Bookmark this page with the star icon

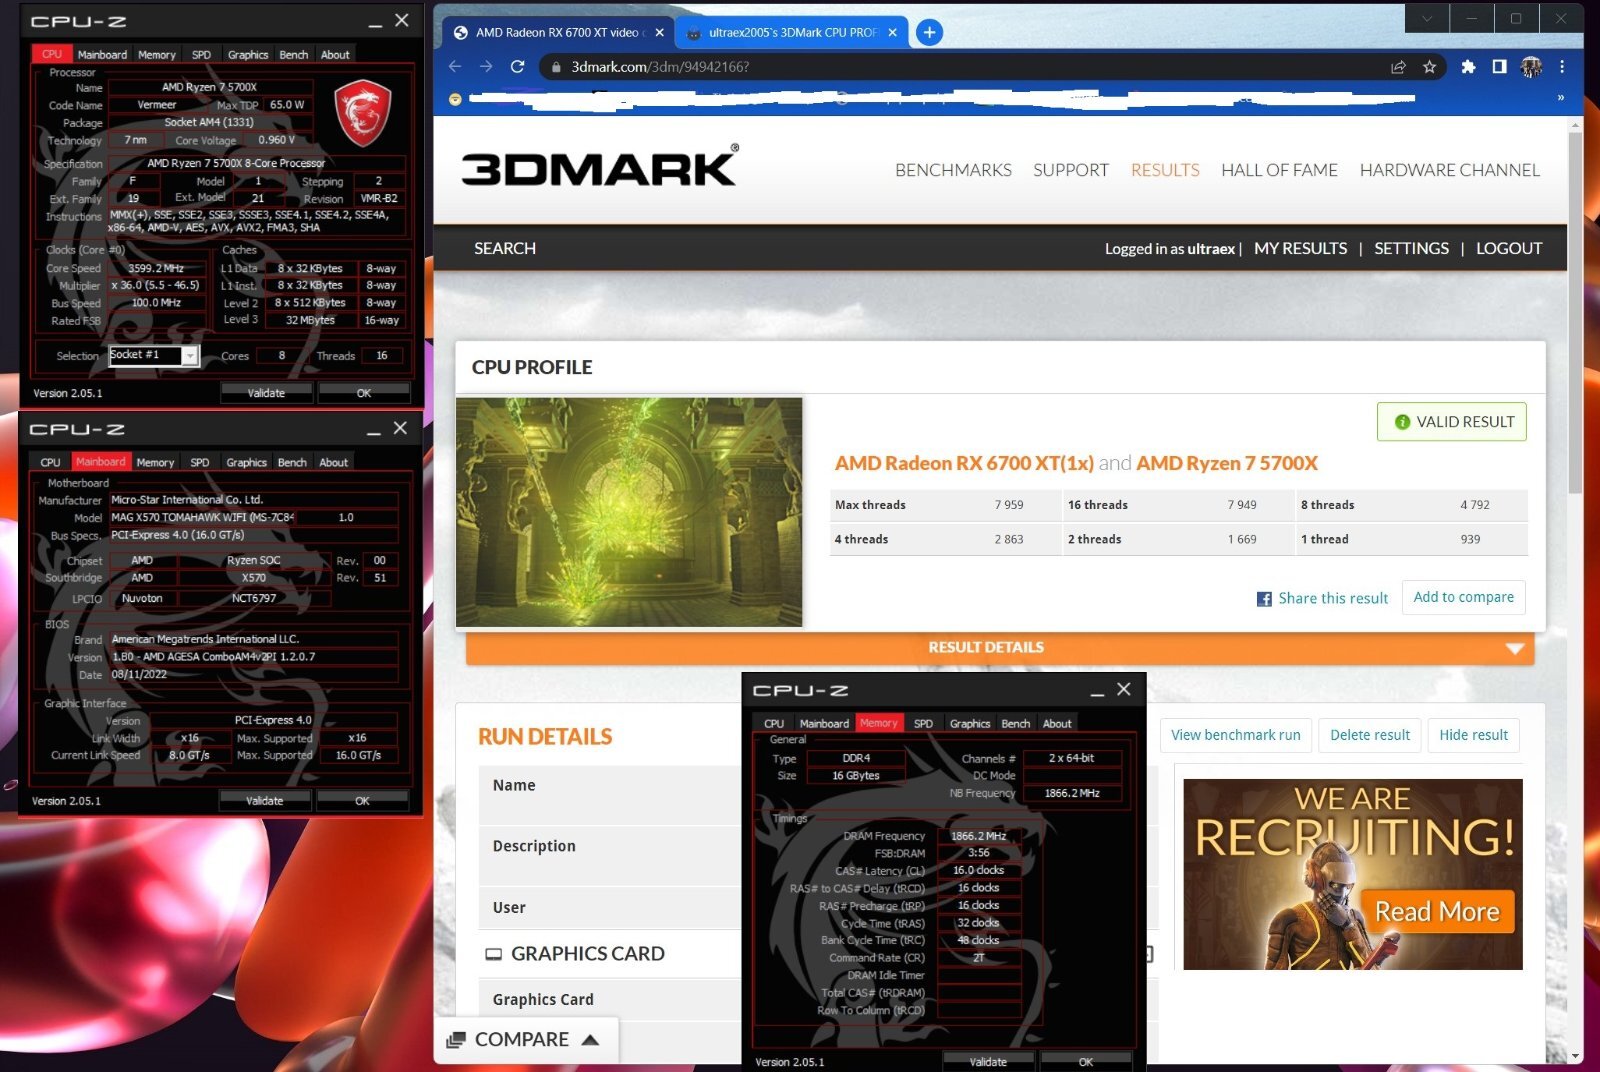click(1429, 67)
